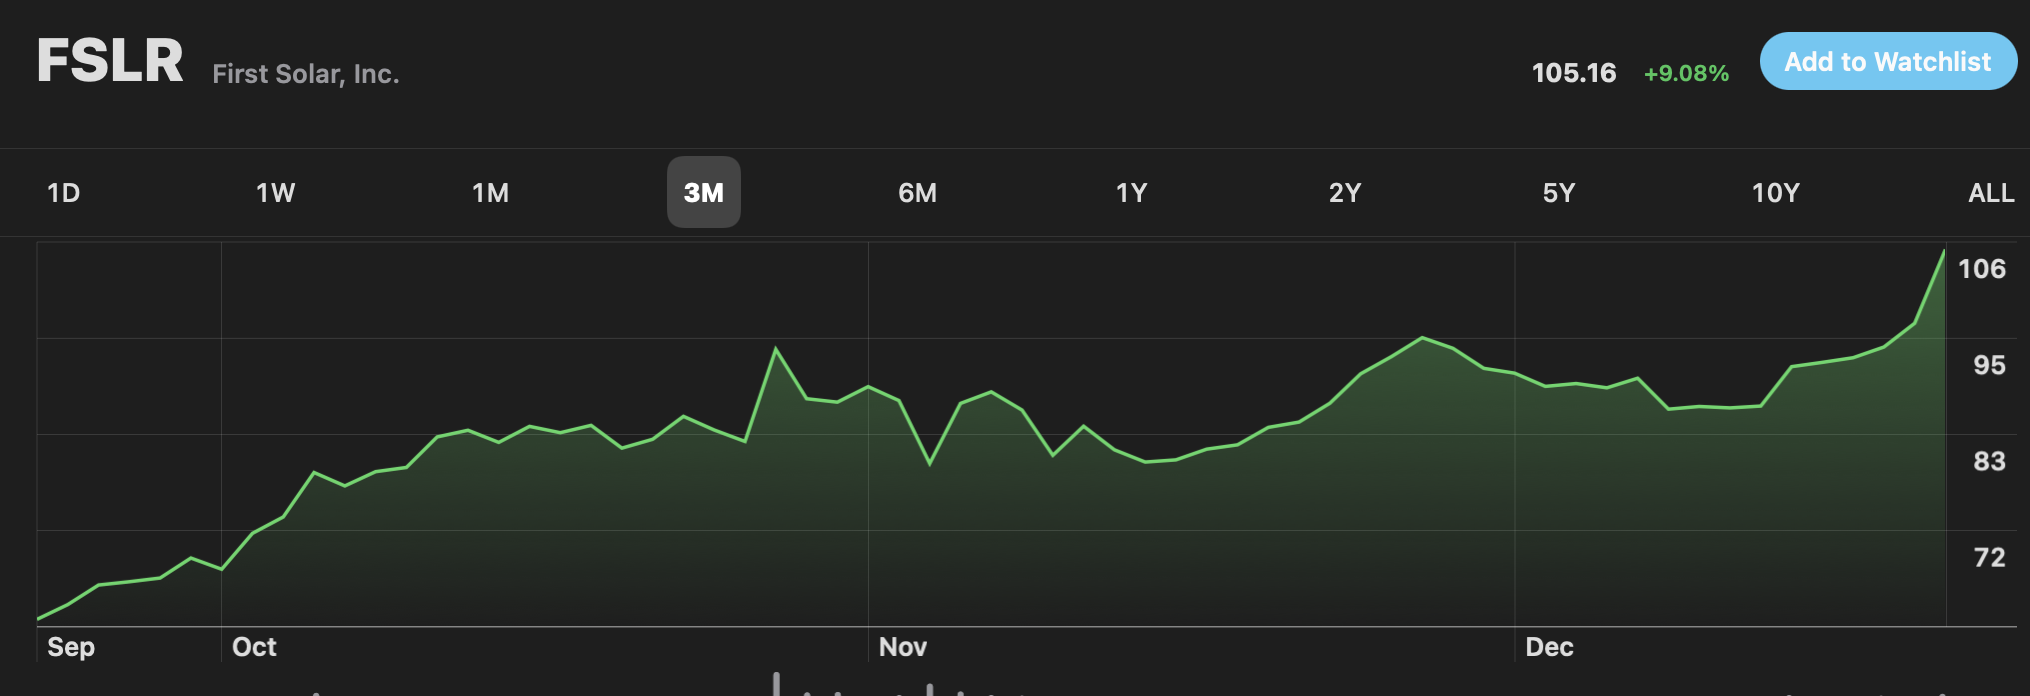Click the FSLR ticker symbol
Viewport: 2030px width, 696px height.
click(x=110, y=61)
